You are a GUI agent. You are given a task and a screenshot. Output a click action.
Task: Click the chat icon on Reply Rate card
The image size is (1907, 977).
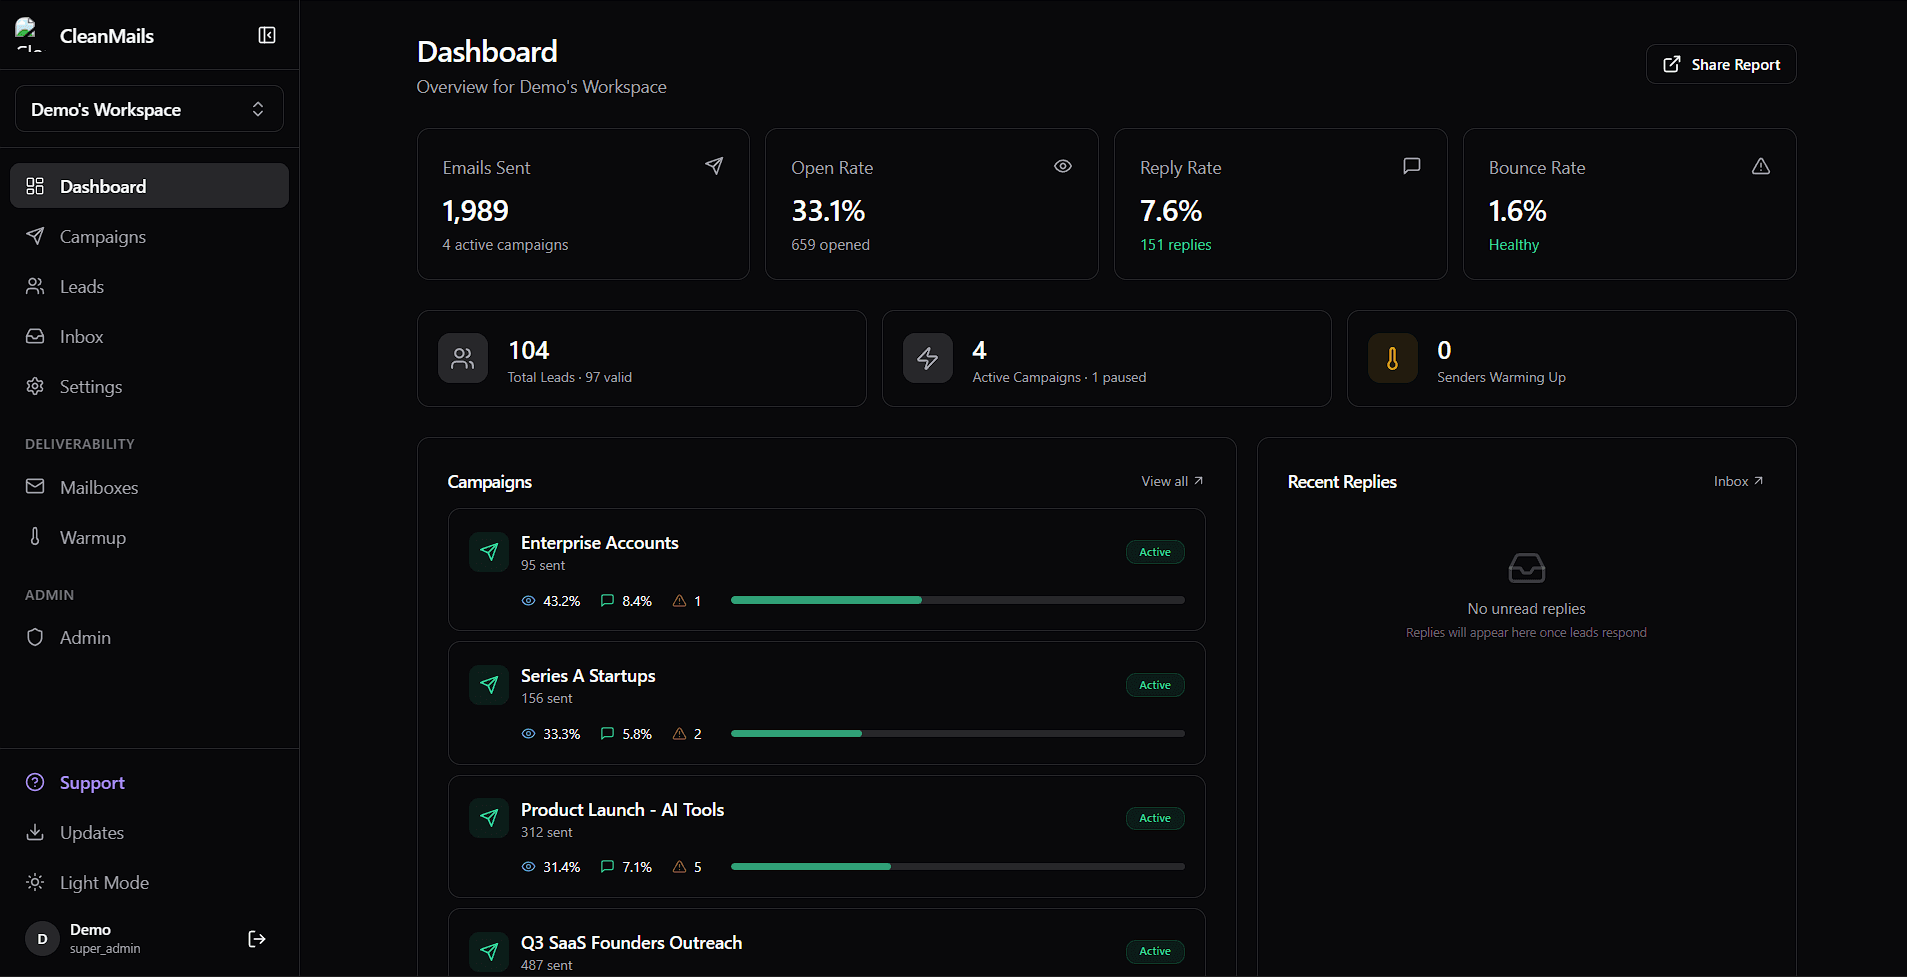point(1412,166)
